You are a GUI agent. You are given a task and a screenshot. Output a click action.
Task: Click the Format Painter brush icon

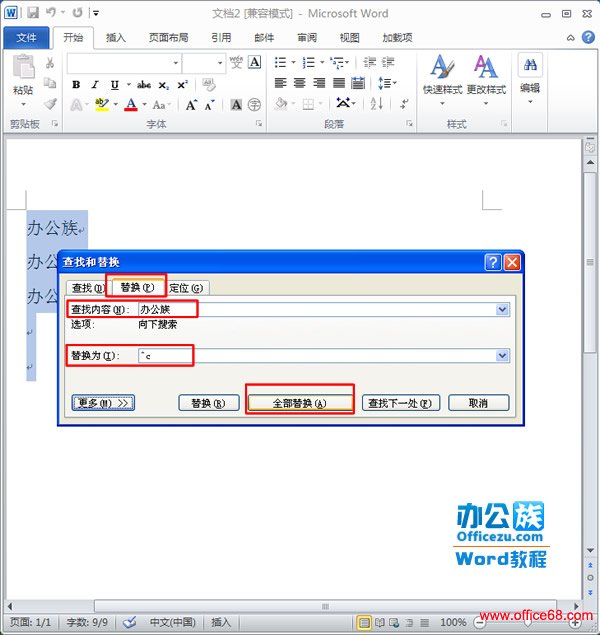click(x=50, y=104)
